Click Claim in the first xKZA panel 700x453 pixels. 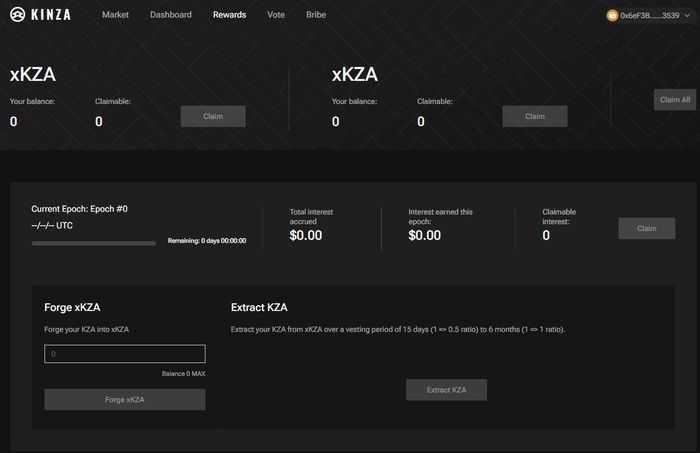(213, 116)
